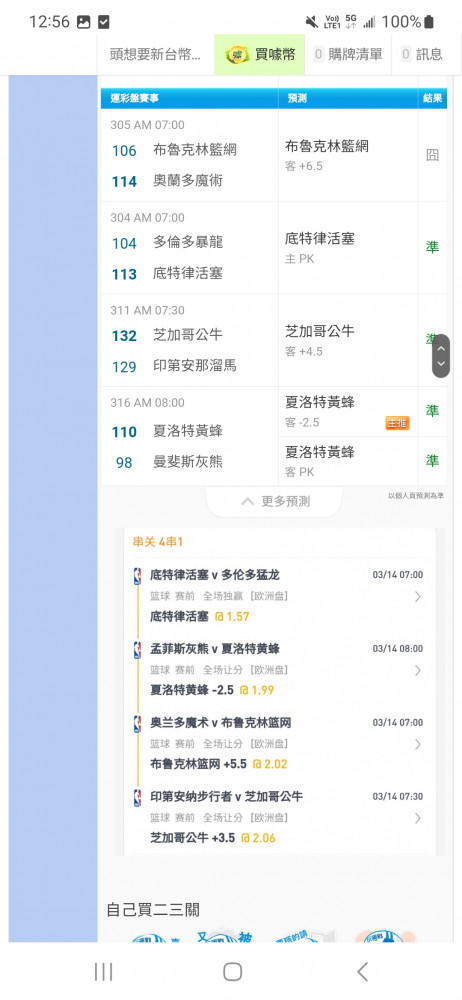Select team 多倫多暴龍 in match 304
Image resolution: width=462 pixels, height=1000 pixels.
click(188, 243)
